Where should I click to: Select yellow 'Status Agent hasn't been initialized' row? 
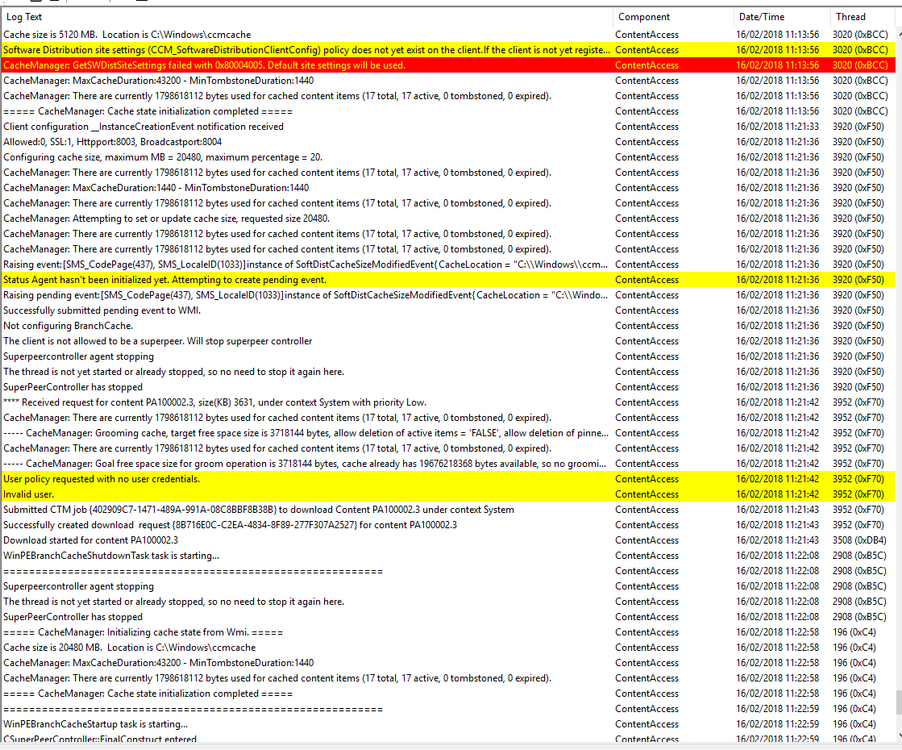coord(448,280)
